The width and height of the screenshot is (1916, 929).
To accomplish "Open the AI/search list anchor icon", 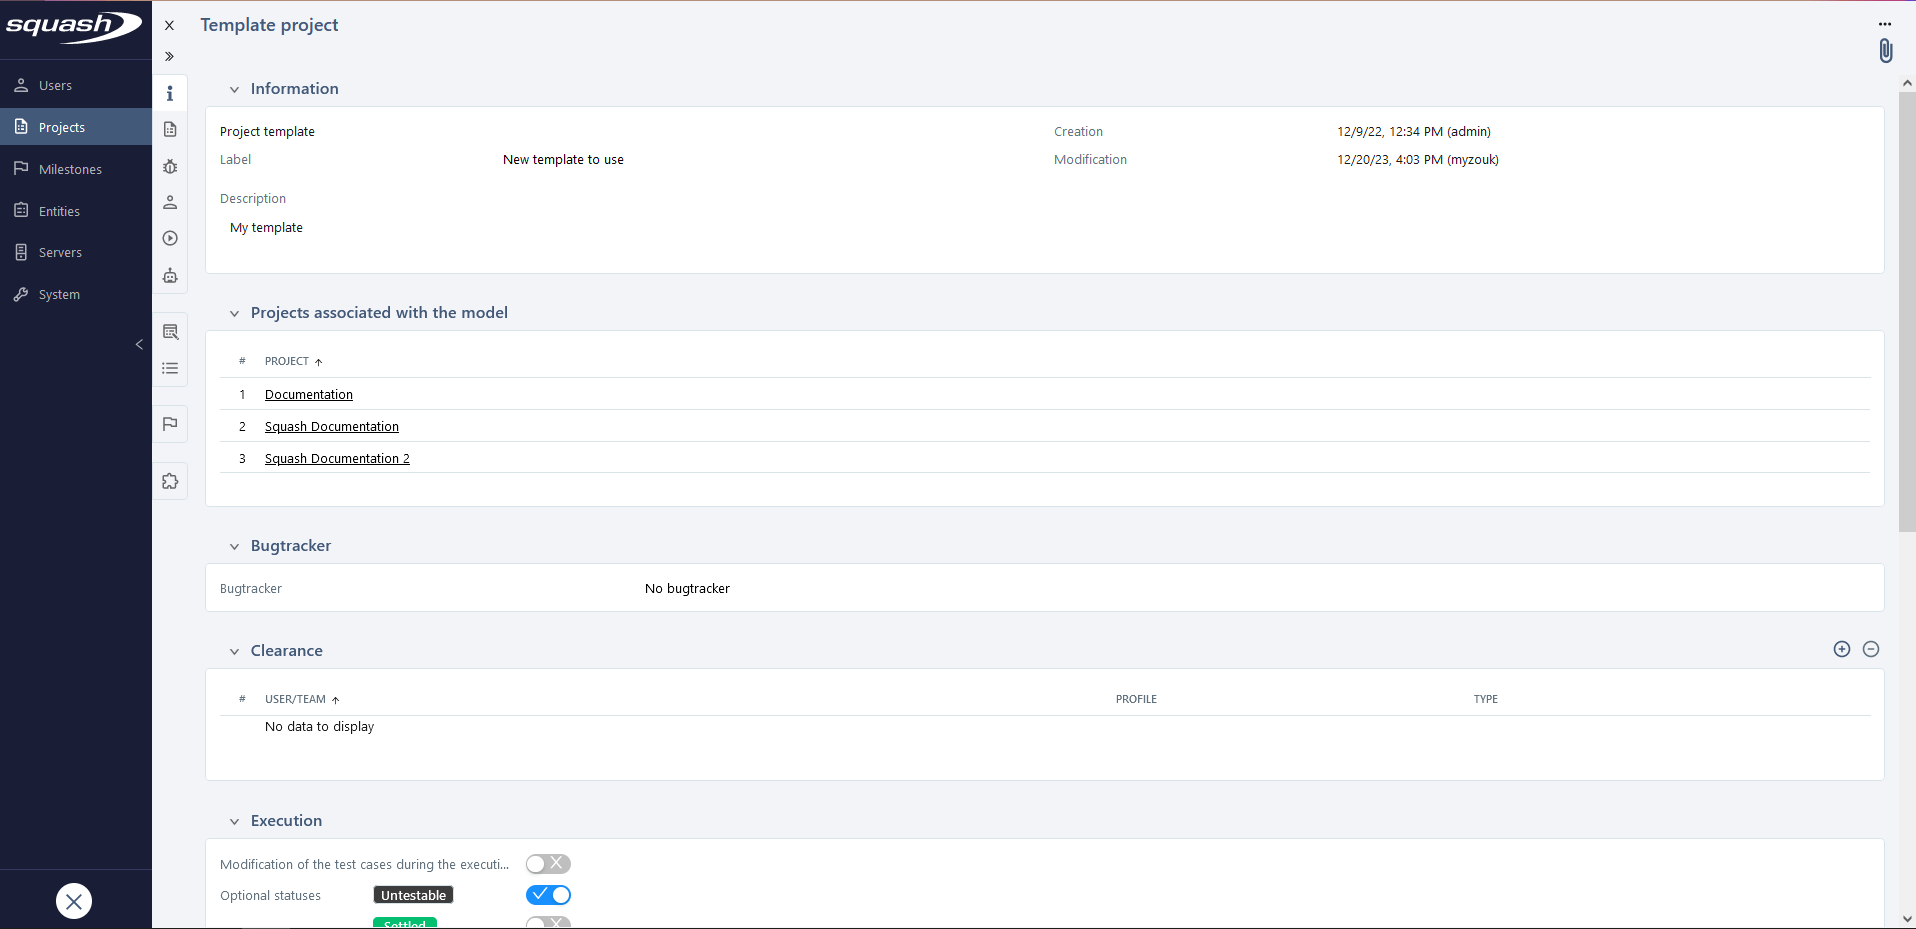I will (170, 332).
